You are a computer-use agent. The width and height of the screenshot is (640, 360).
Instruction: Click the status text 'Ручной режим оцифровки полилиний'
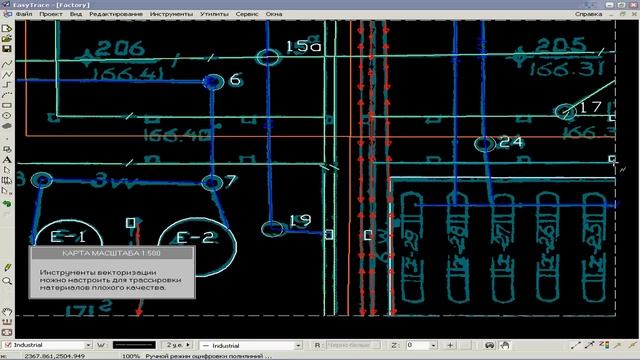pyautogui.click(x=208, y=356)
